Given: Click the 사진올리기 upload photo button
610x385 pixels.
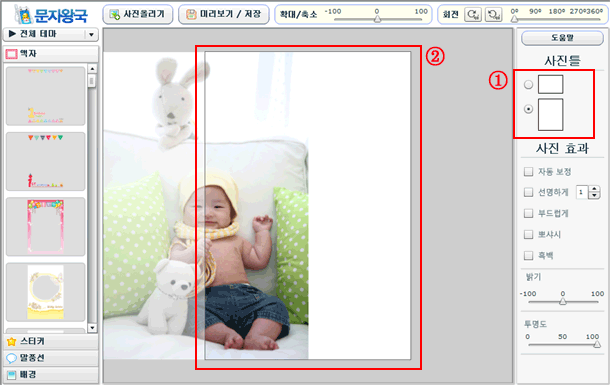Looking at the screenshot, I should pos(138,14).
